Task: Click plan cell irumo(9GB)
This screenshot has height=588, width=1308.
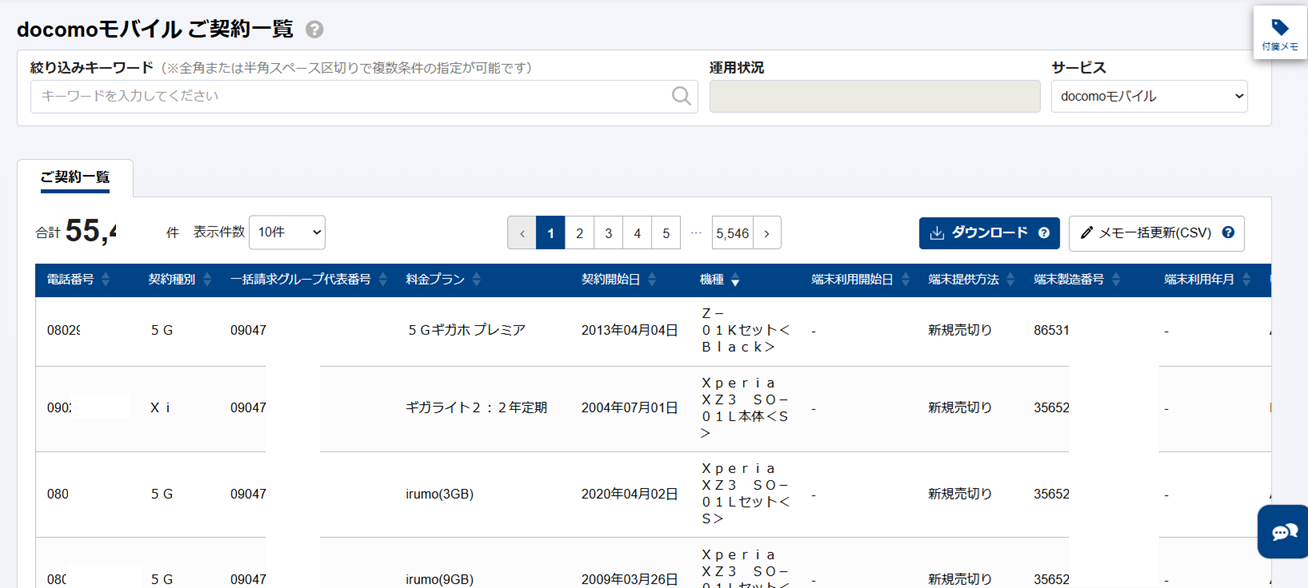Action: point(440,579)
